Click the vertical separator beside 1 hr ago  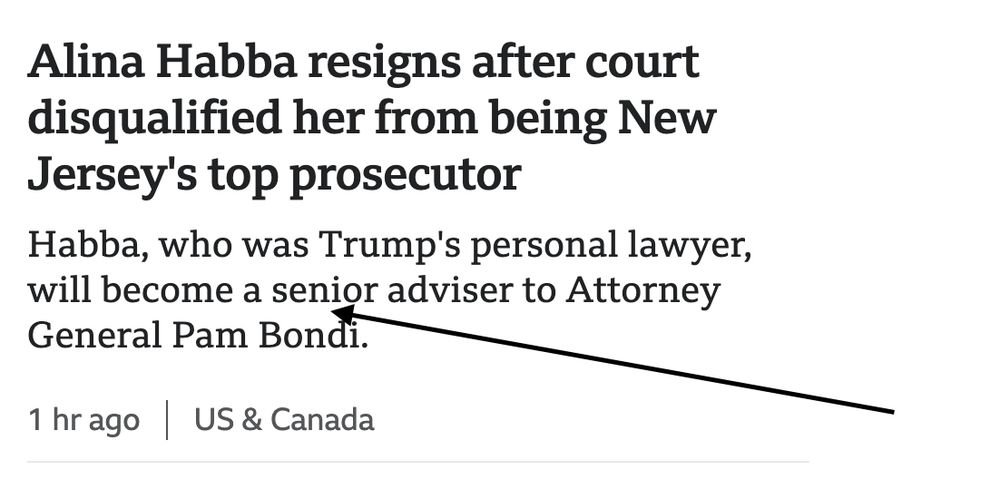point(166,420)
